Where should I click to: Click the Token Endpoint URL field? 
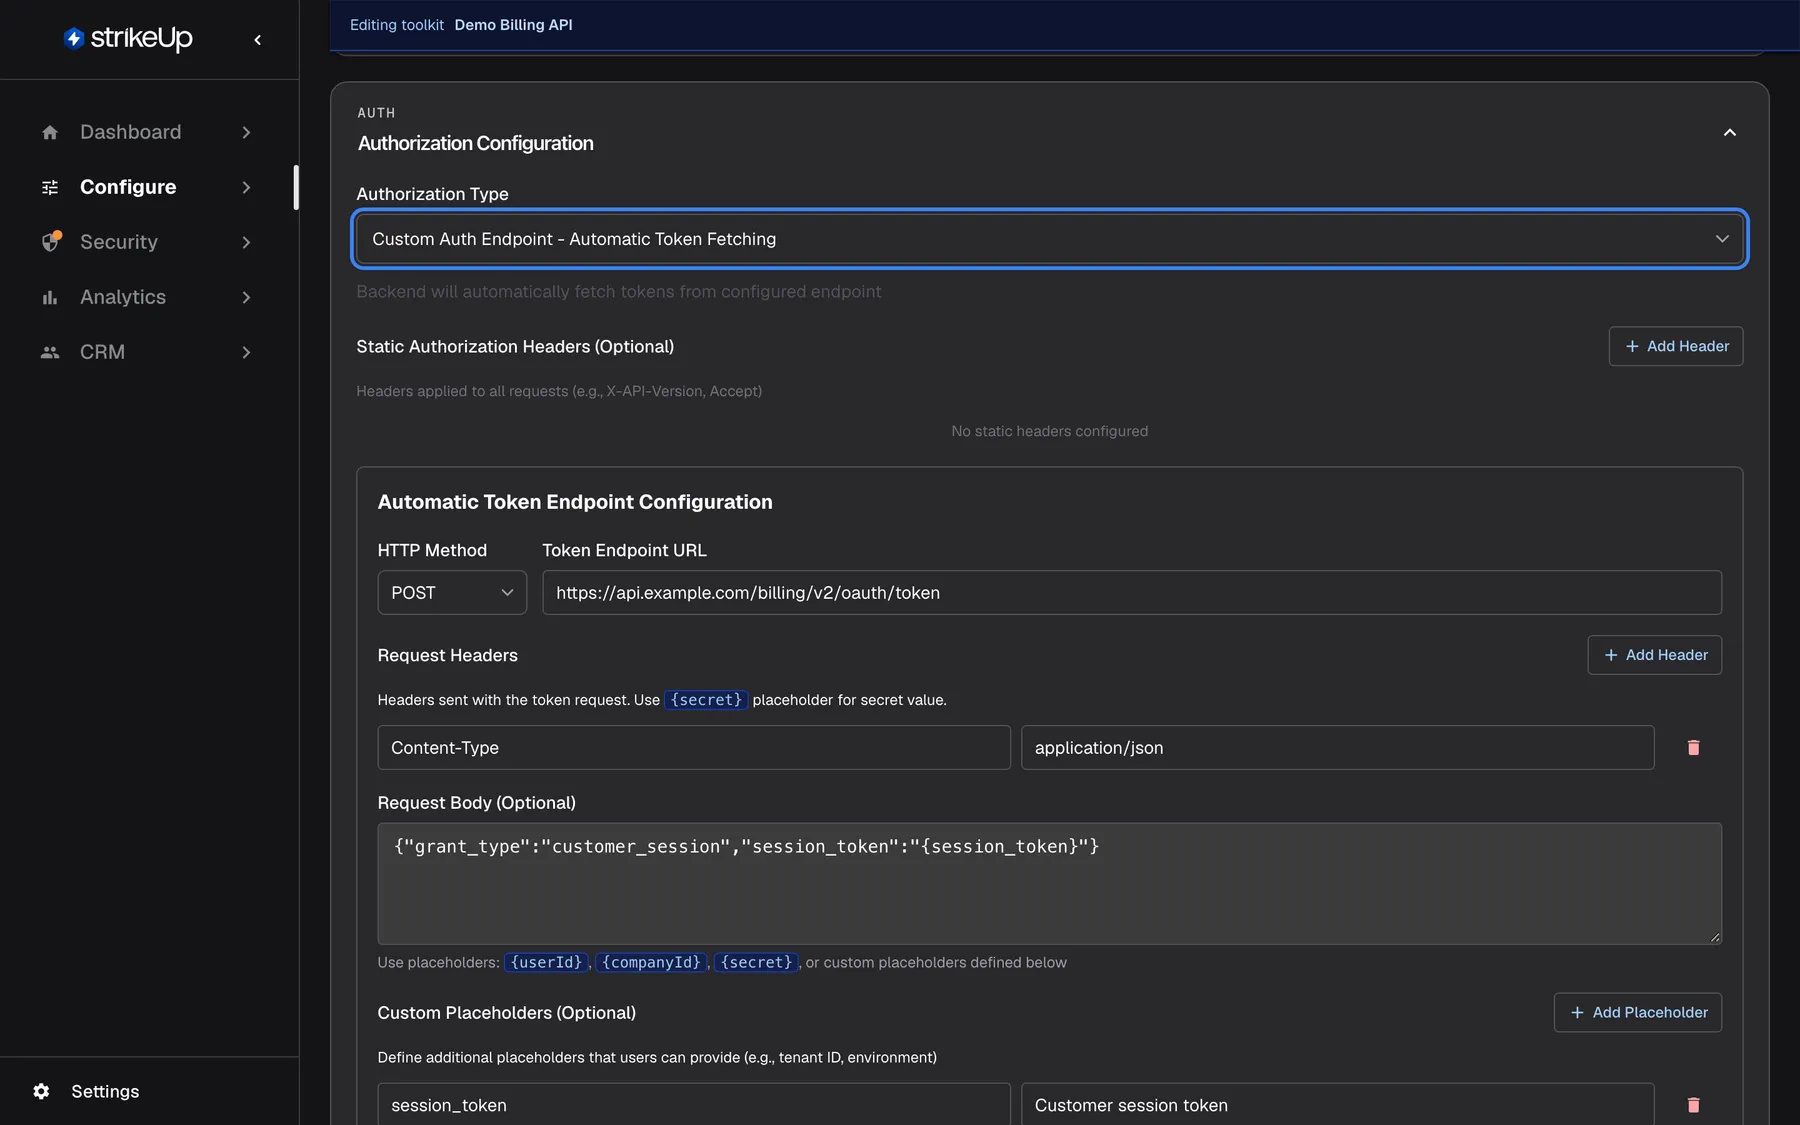click(x=1132, y=593)
